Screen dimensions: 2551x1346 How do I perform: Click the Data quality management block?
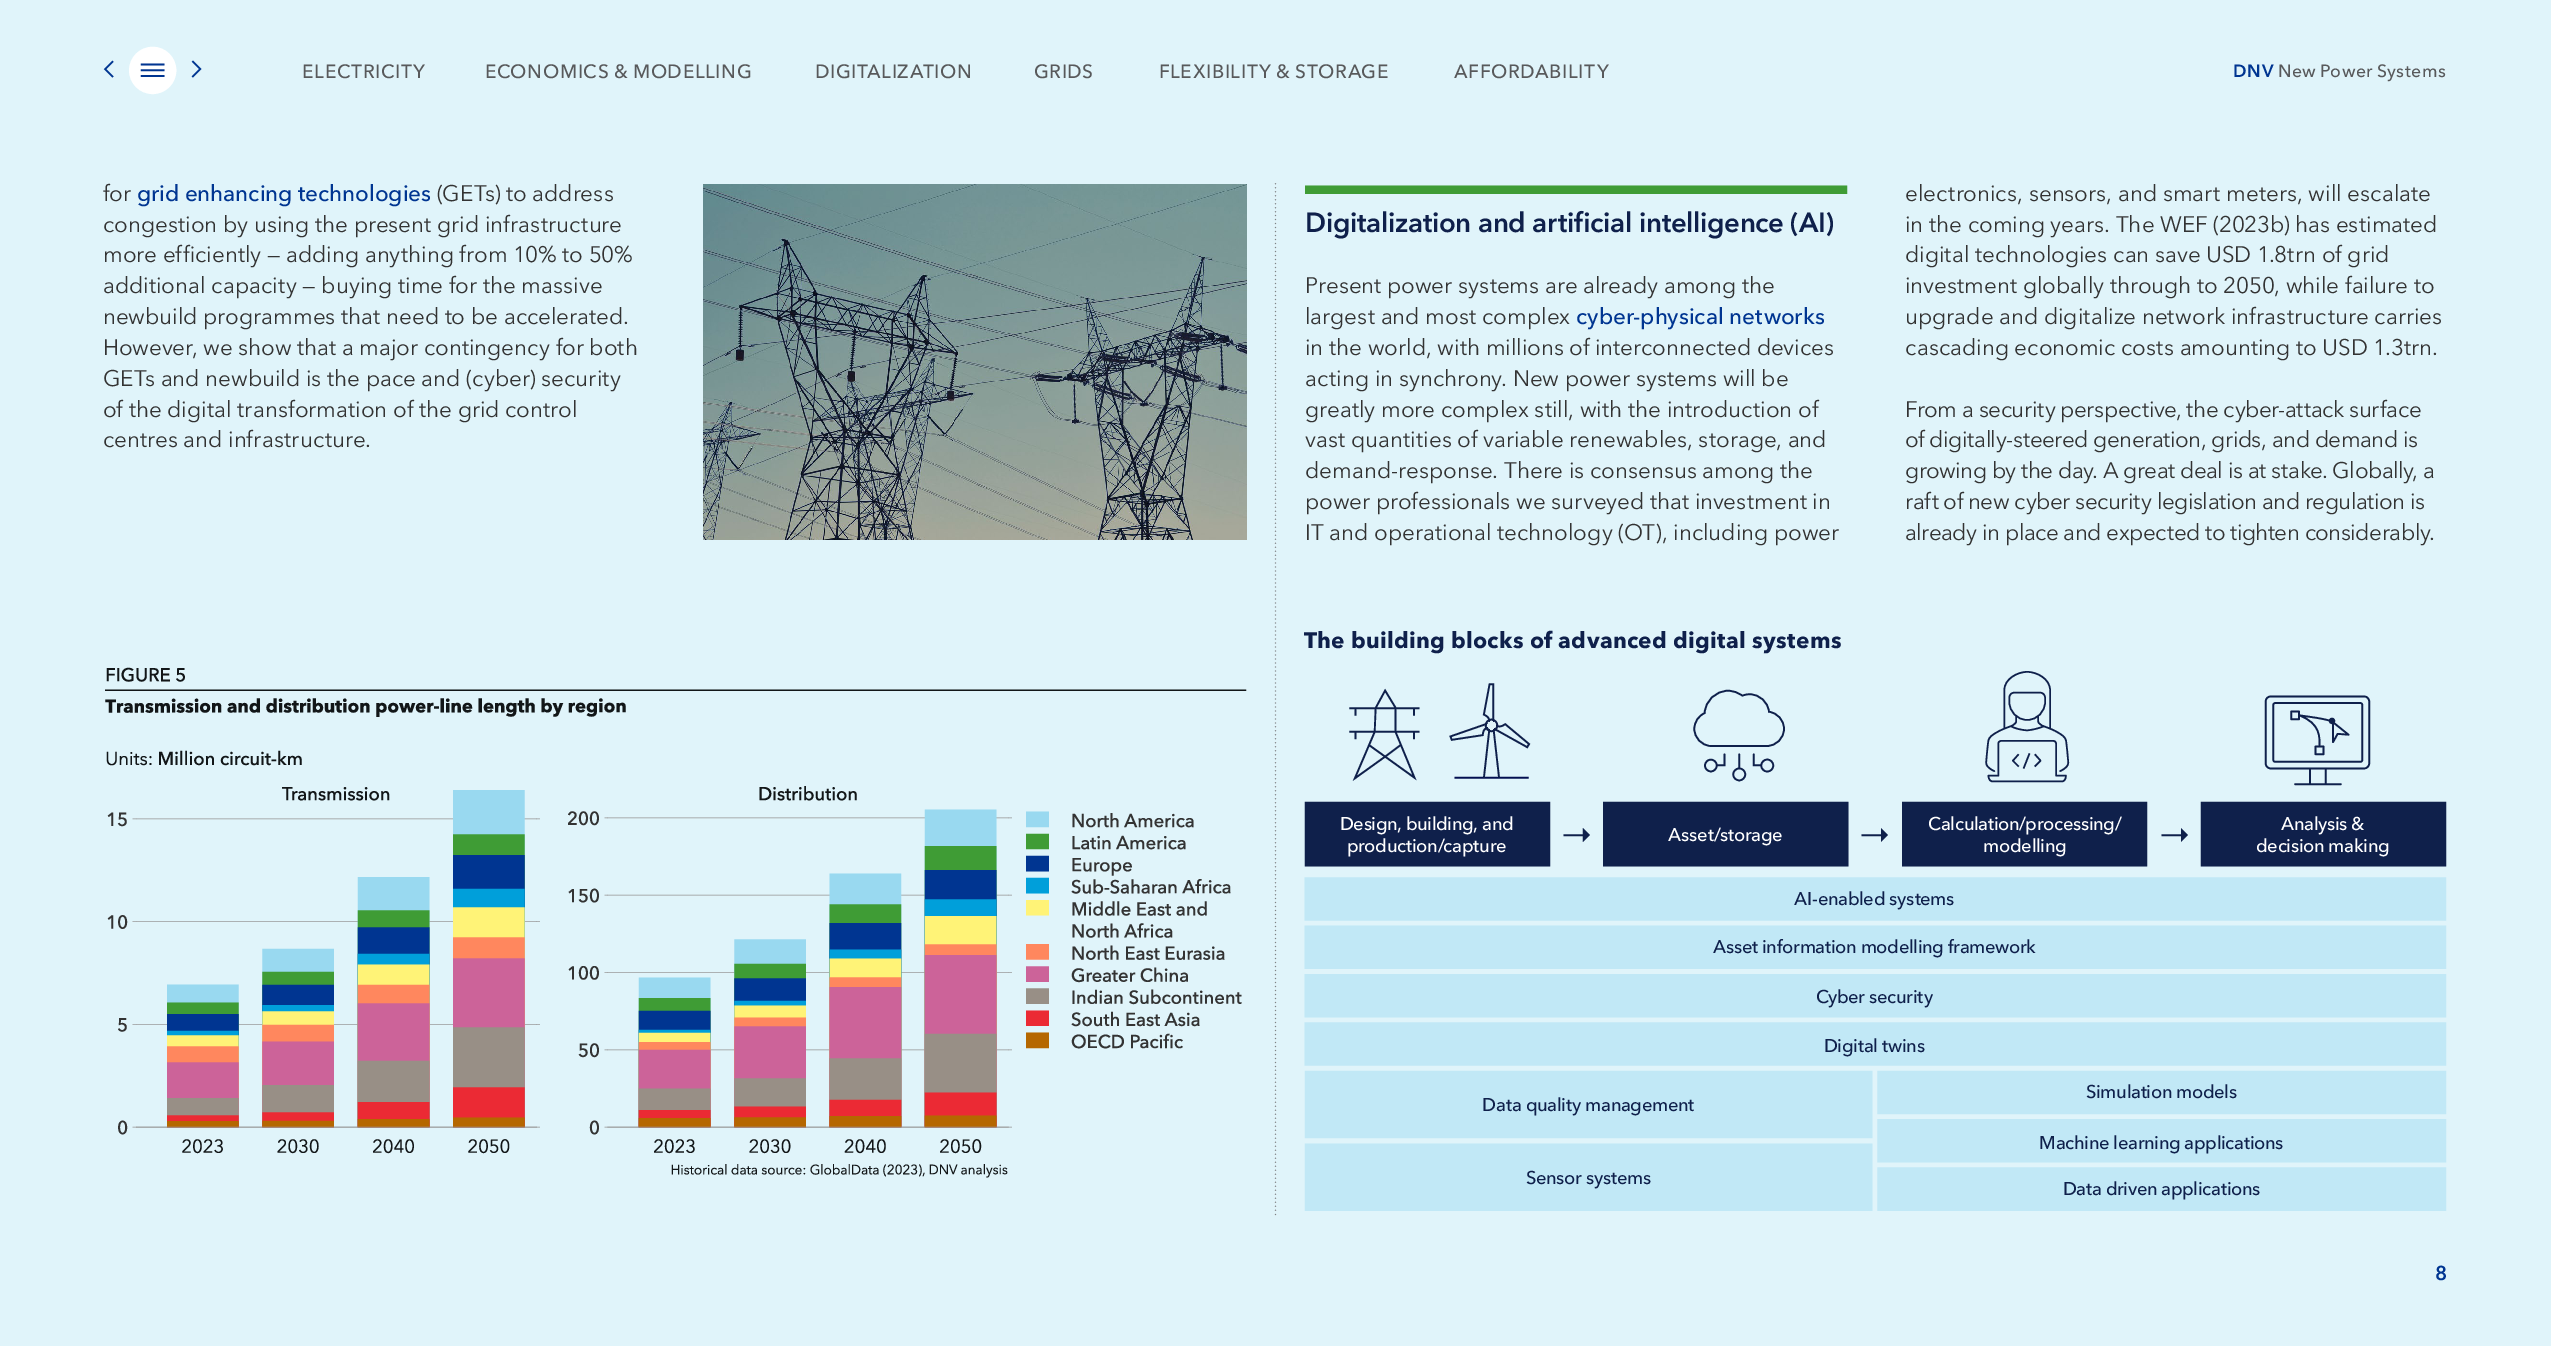pos(1588,1104)
